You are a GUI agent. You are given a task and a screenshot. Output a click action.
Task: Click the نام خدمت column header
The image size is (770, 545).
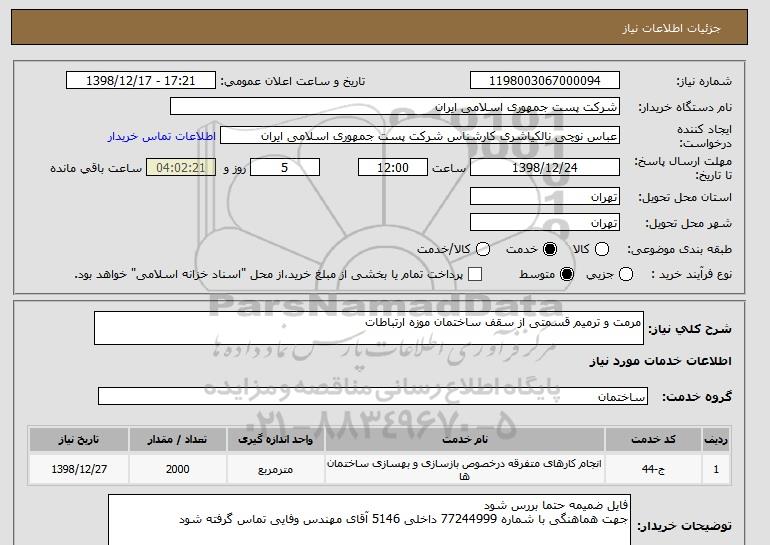[465, 439]
